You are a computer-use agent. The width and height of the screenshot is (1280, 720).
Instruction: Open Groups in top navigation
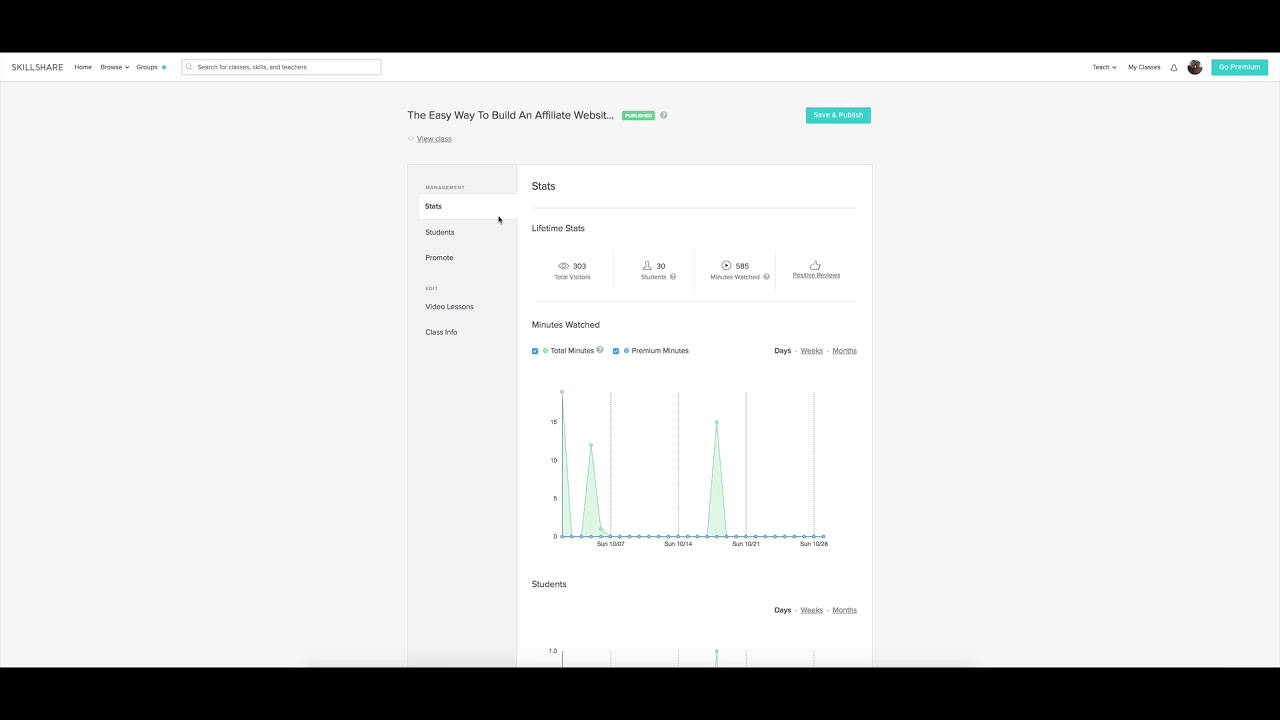tap(147, 67)
